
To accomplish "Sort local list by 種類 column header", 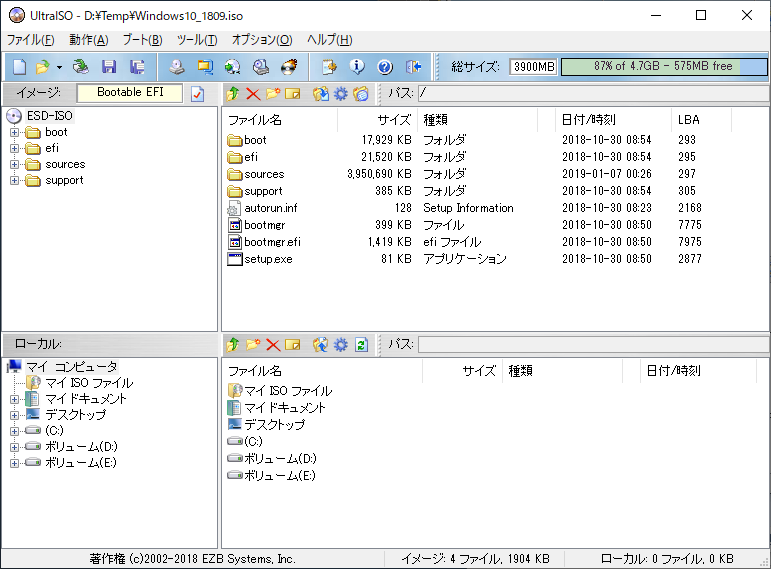I will tap(562, 371).
